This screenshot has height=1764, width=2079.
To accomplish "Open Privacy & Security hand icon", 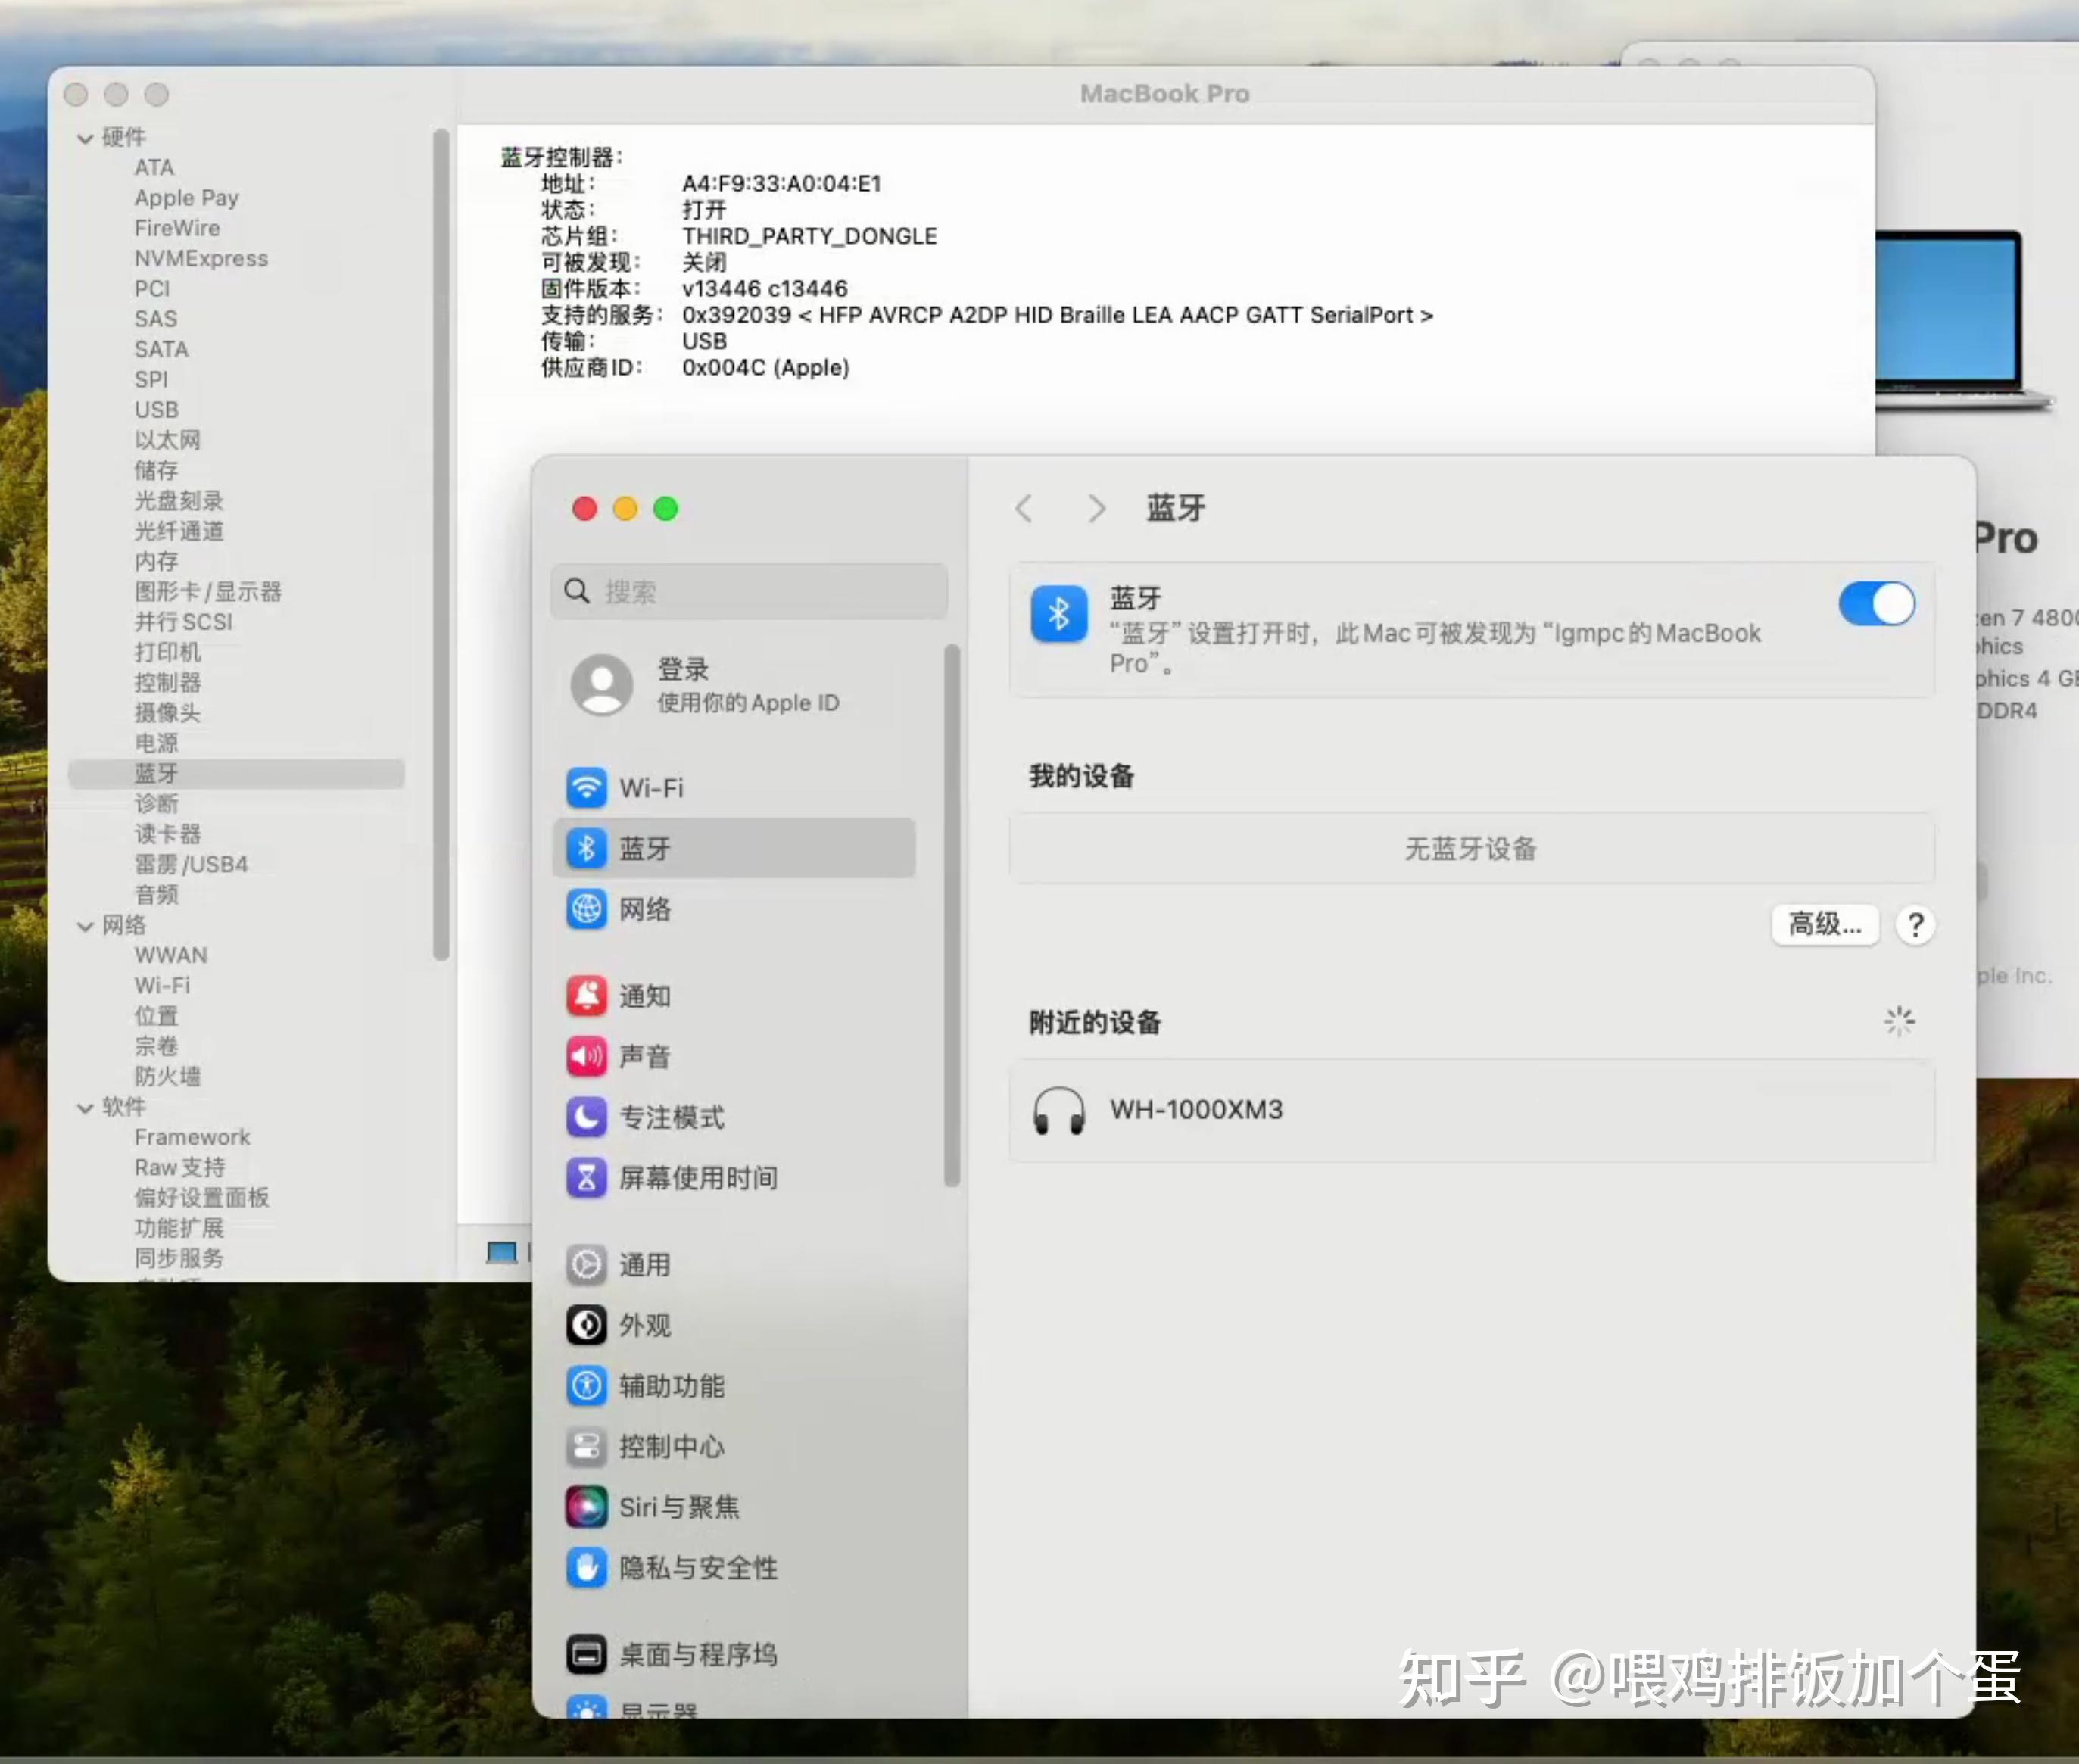I will 586,1568.
